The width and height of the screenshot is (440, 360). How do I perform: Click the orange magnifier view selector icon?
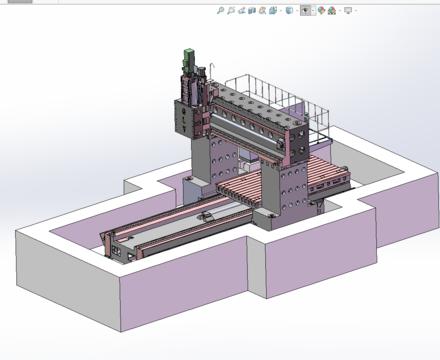pyautogui.click(x=262, y=11)
